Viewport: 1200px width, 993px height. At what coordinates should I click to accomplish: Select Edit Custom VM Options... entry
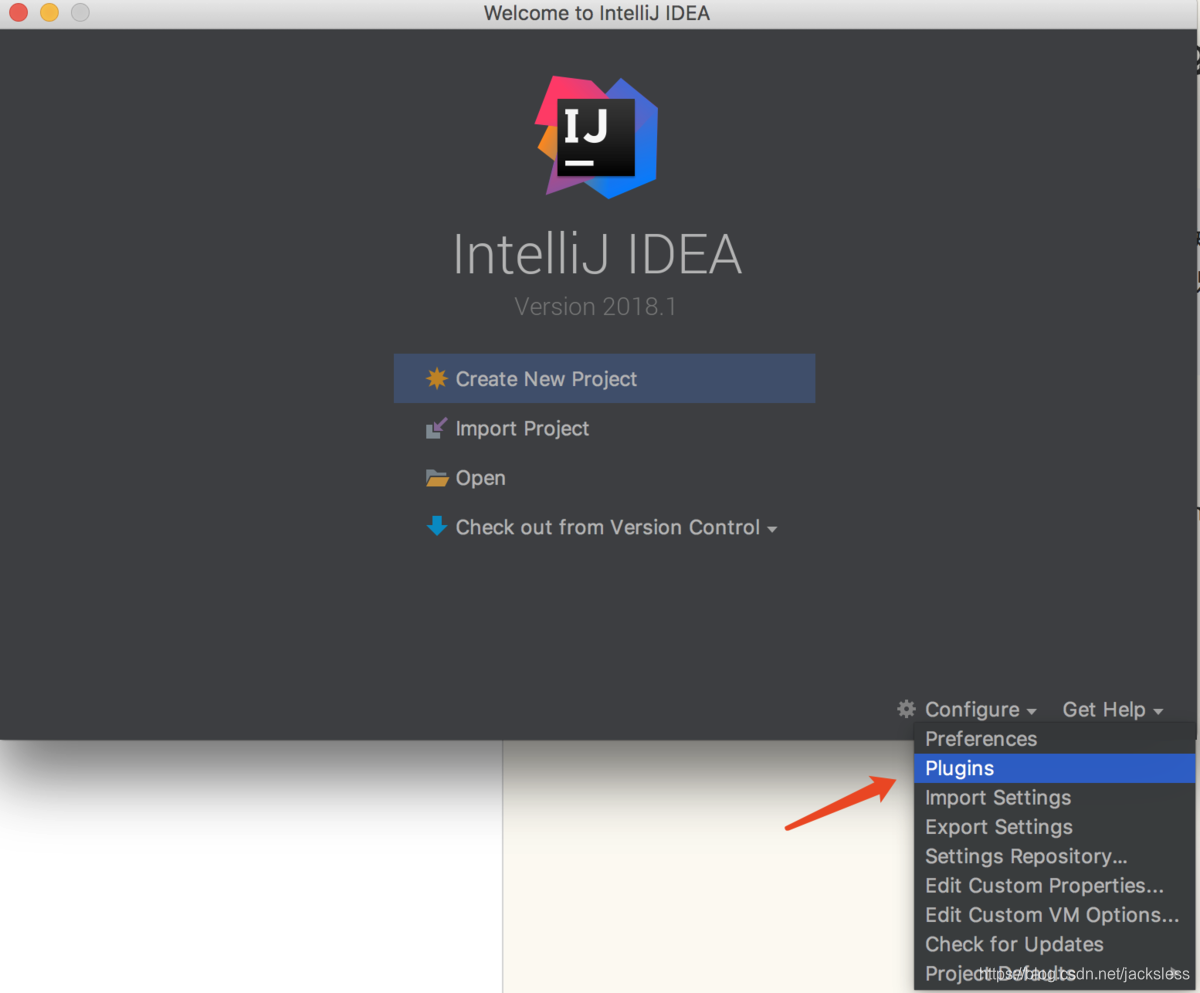pyautogui.click(x=1055, y=915)
